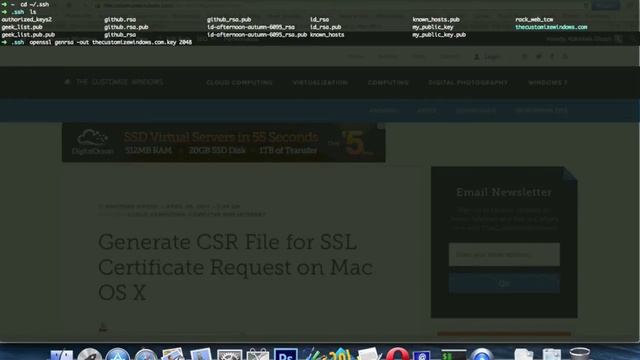Click id-afternoon-autumn-6095_rsa.pub in terminal listing
640x360 pixels.
coord(257,35)
